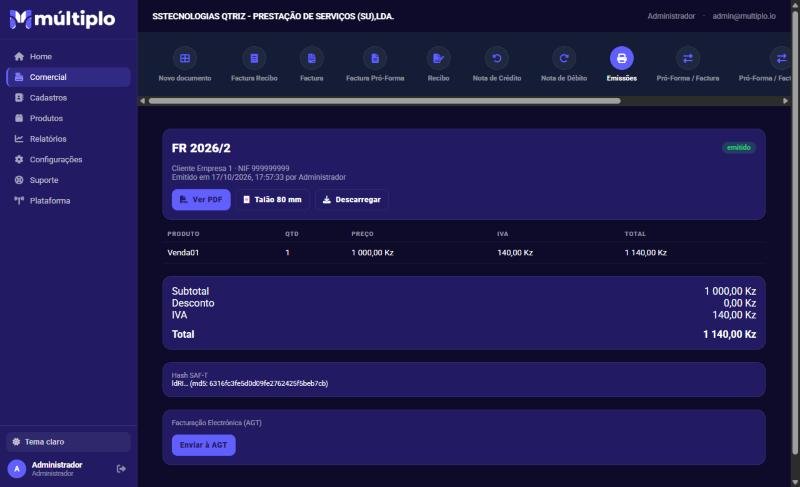Click the Ver PDF button
Viewport: 800px width, 487px height.
[201, 199]
